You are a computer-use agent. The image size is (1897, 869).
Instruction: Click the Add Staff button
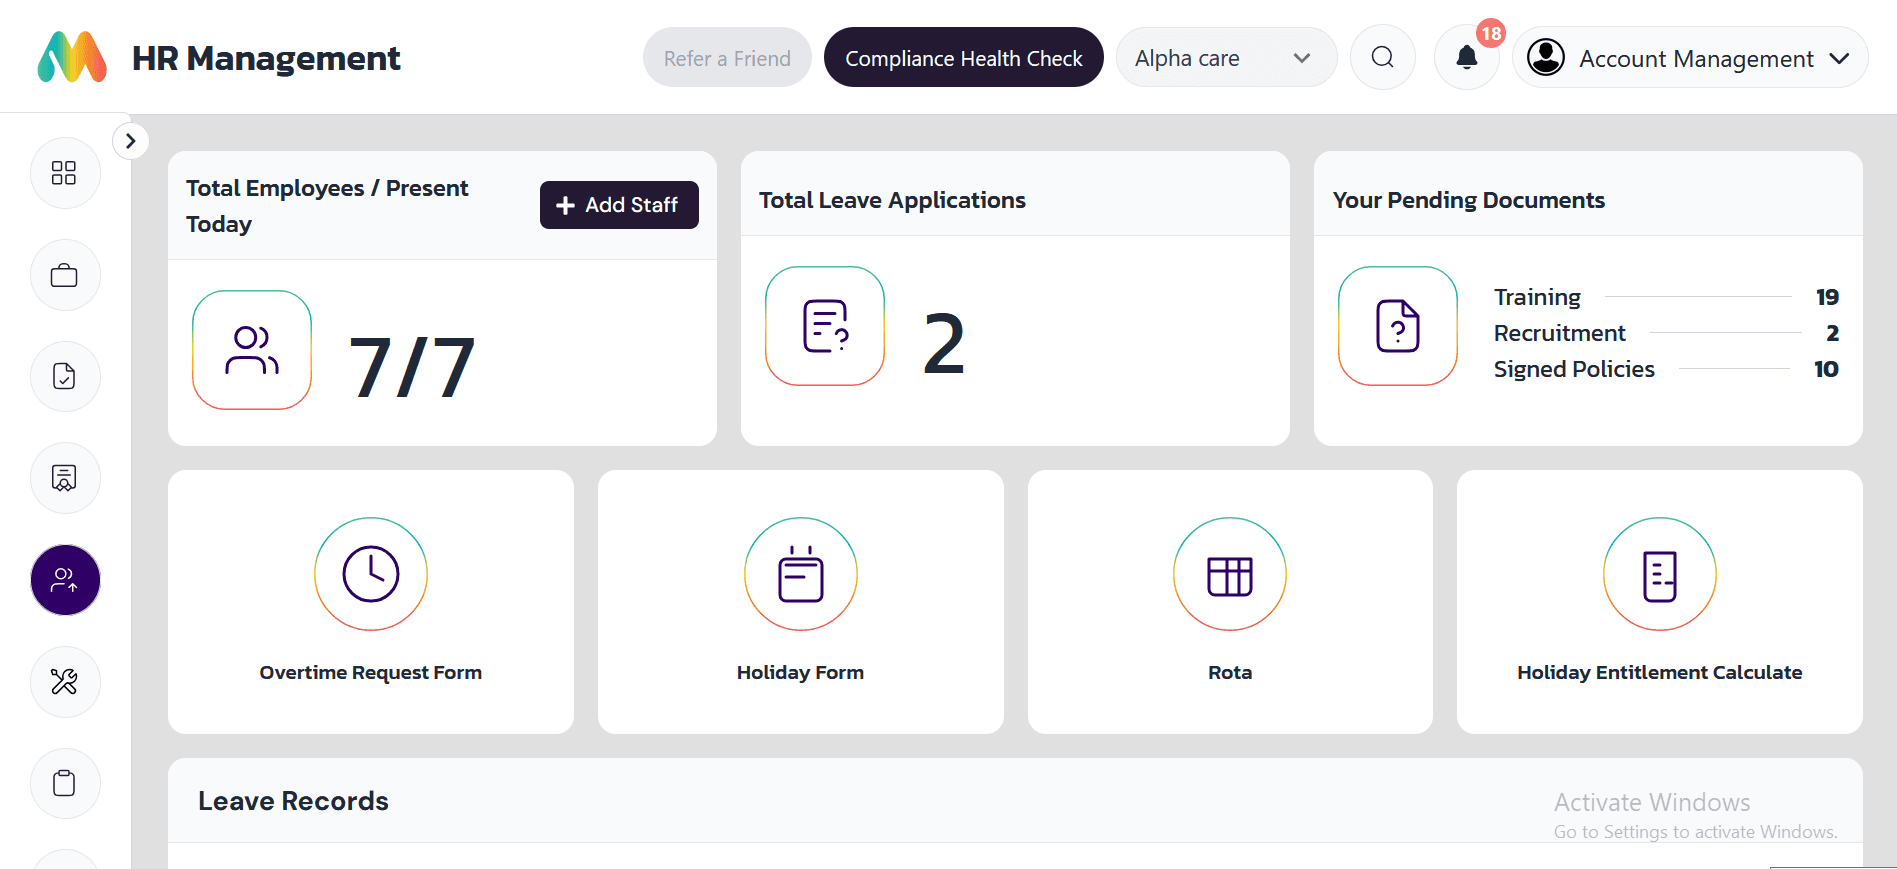click(x=619, y=205)
